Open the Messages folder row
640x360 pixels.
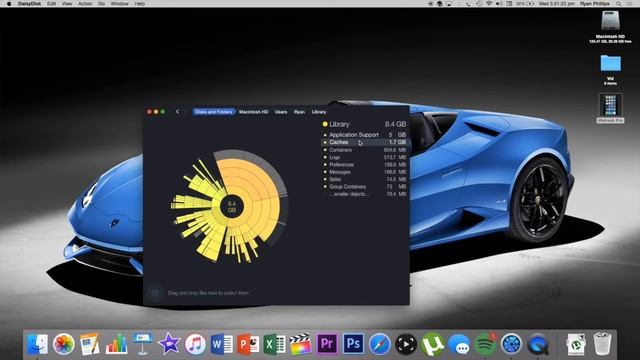[364, 172]
